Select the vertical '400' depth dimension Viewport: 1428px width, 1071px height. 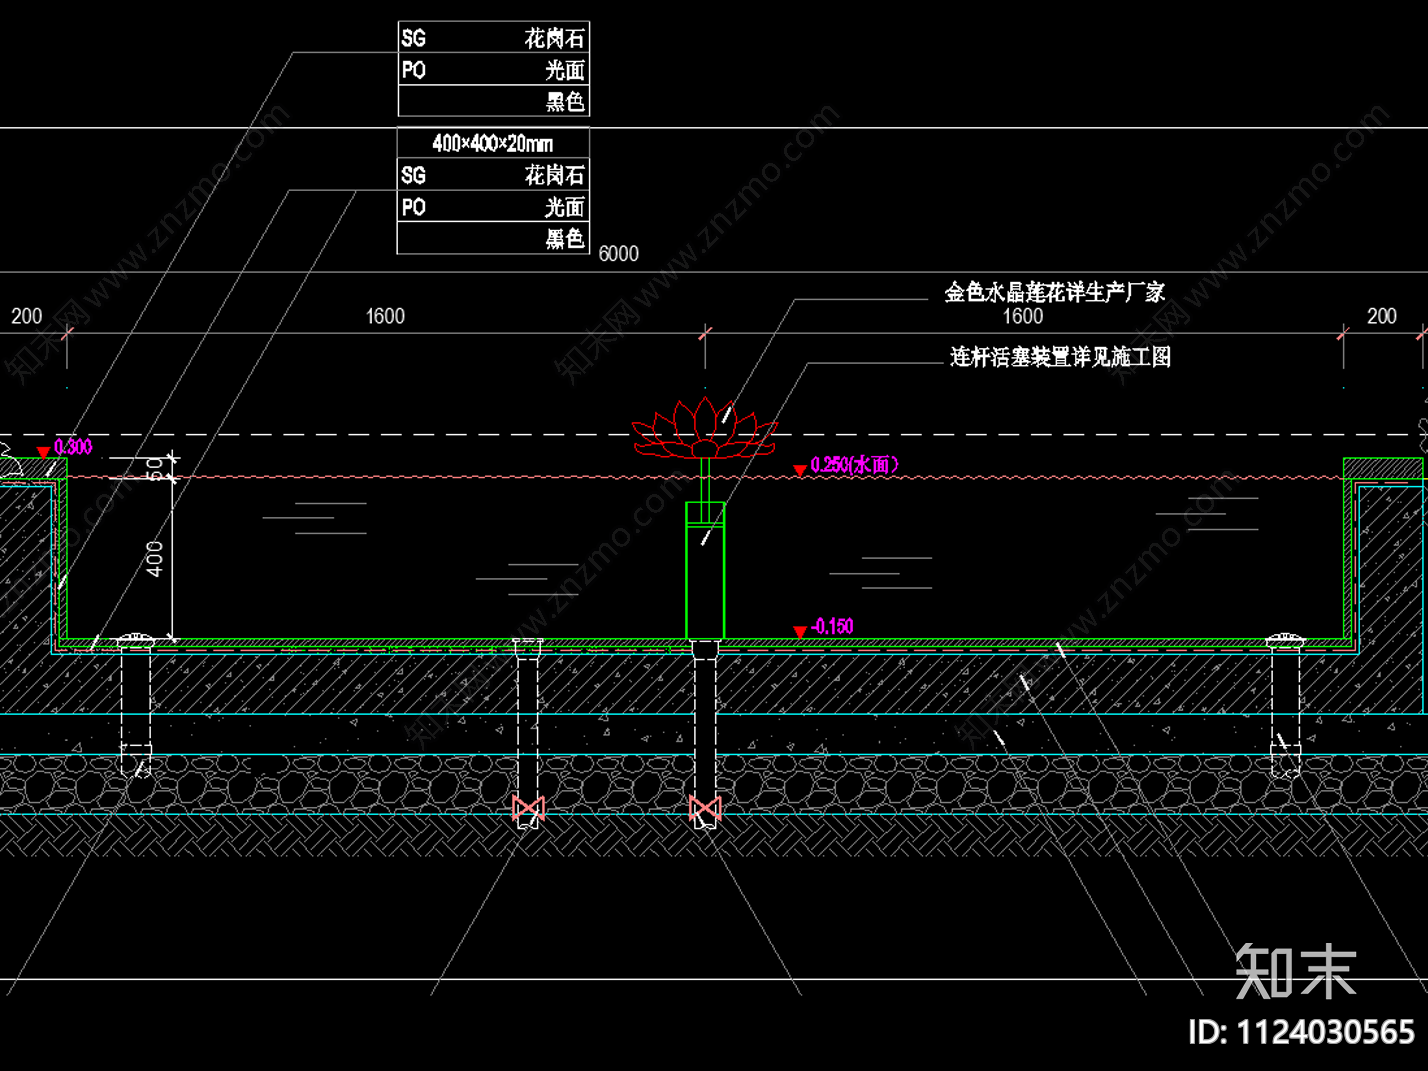coord(154,558)
